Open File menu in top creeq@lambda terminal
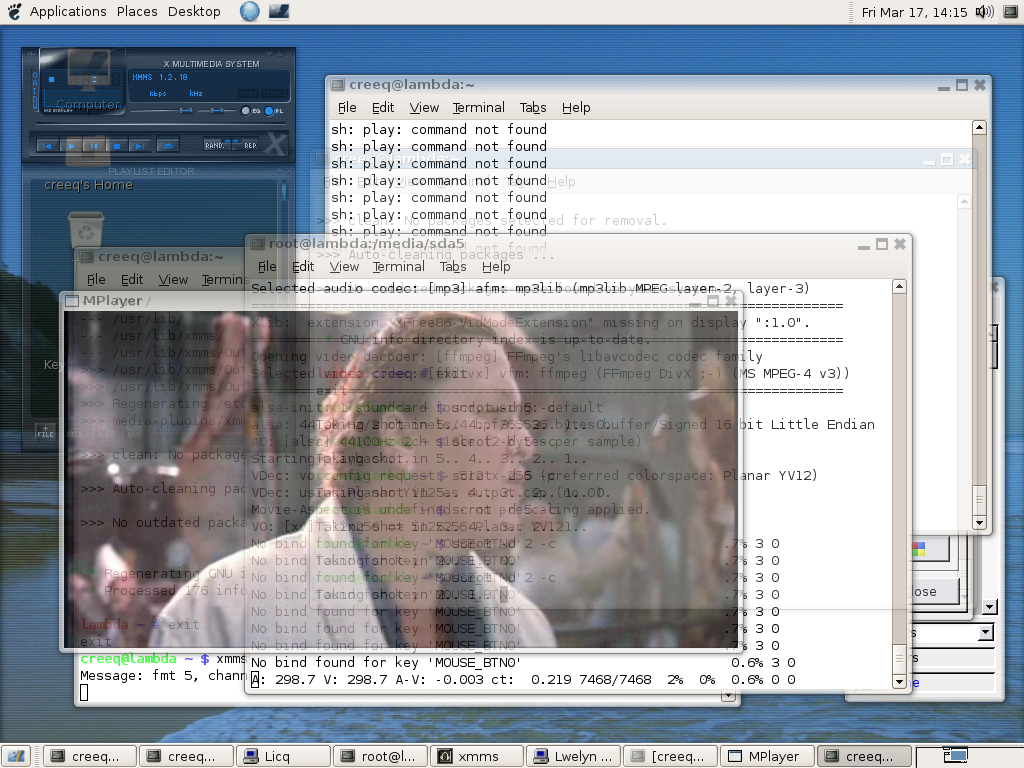The image size is (1024, 768). pos(347,107)
